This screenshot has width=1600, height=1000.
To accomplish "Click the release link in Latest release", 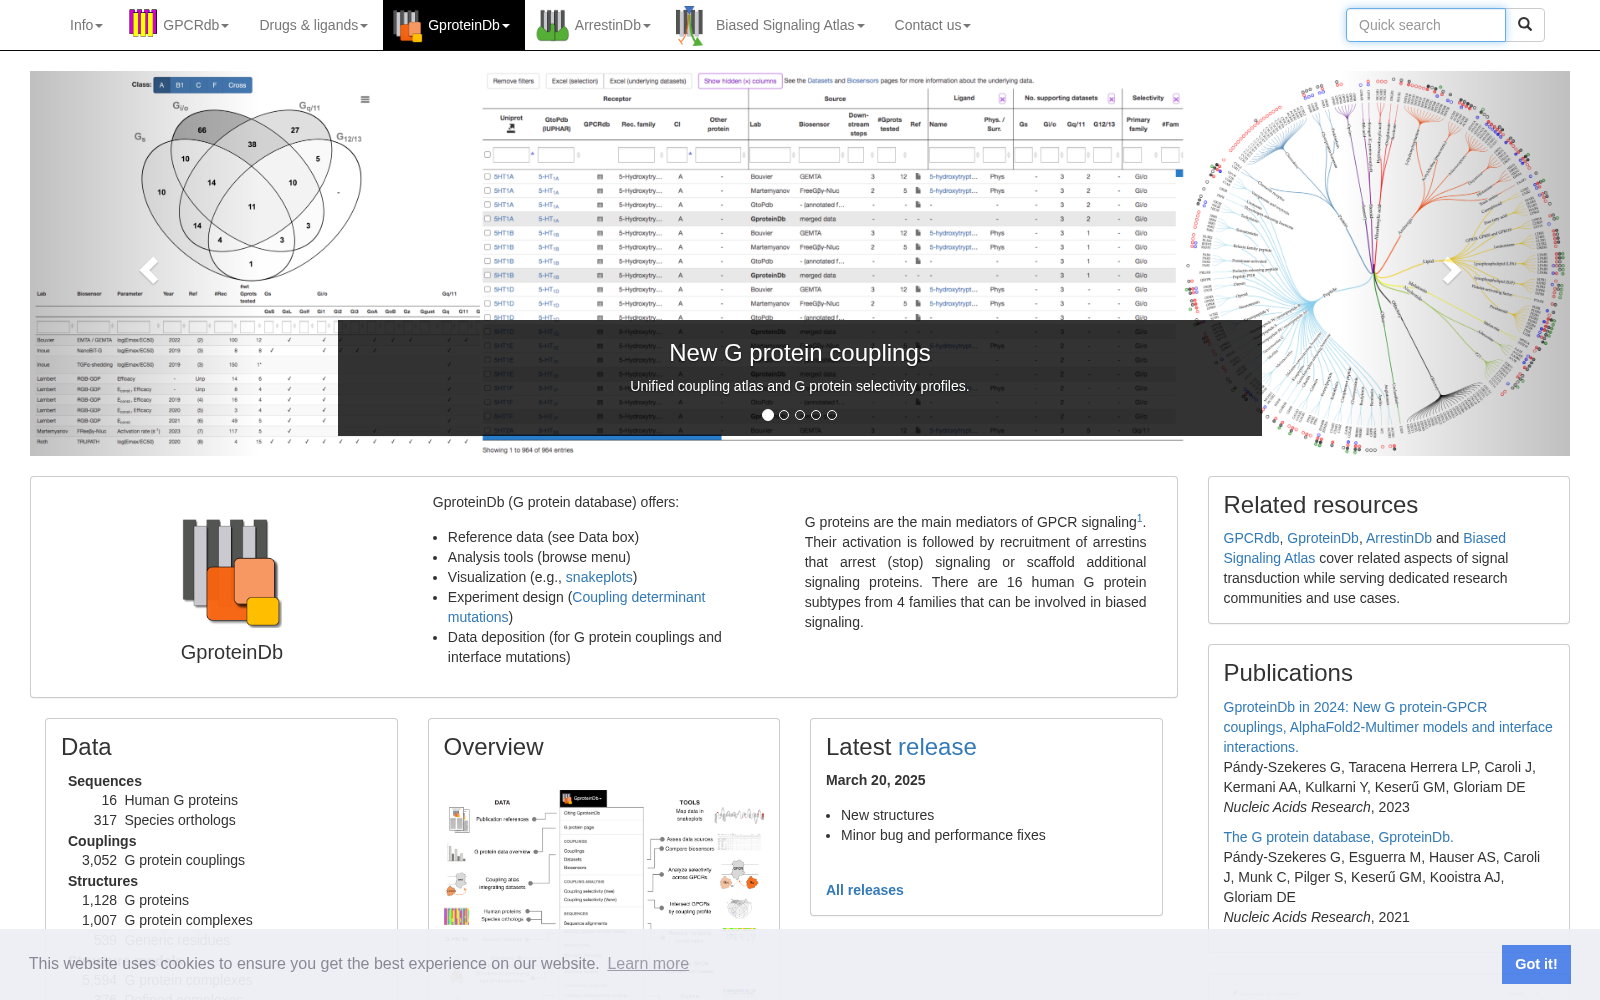I will [937, 747].
